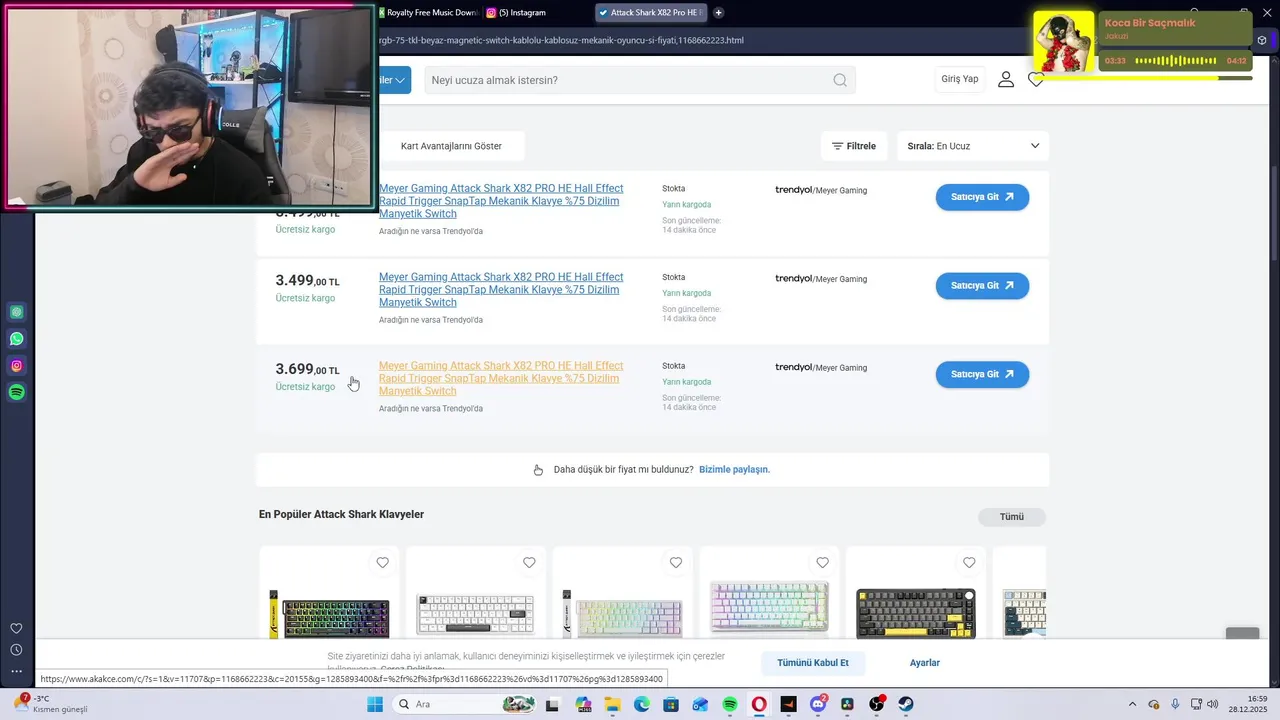Click Giriş Yap login button
This screenshot has height=720, width=1280.
960,79
